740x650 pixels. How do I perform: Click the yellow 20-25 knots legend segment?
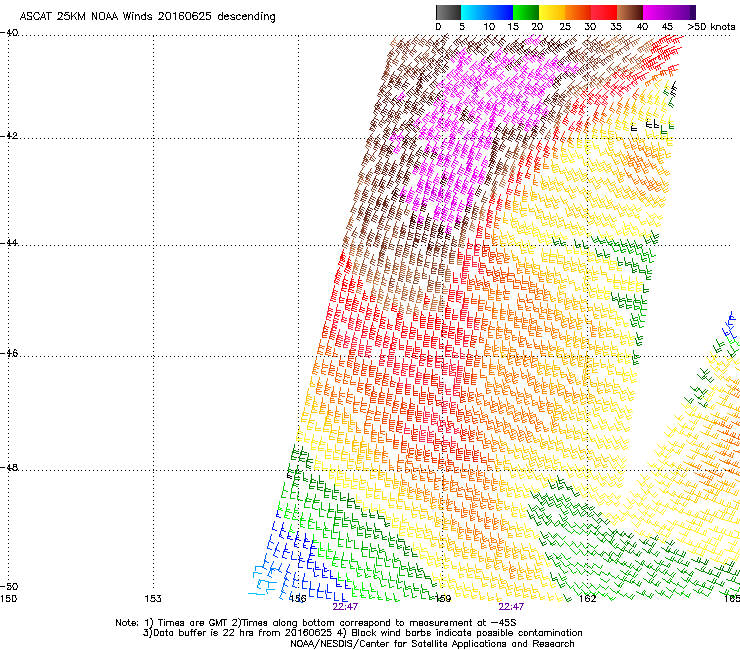click(x=552, y=12)
